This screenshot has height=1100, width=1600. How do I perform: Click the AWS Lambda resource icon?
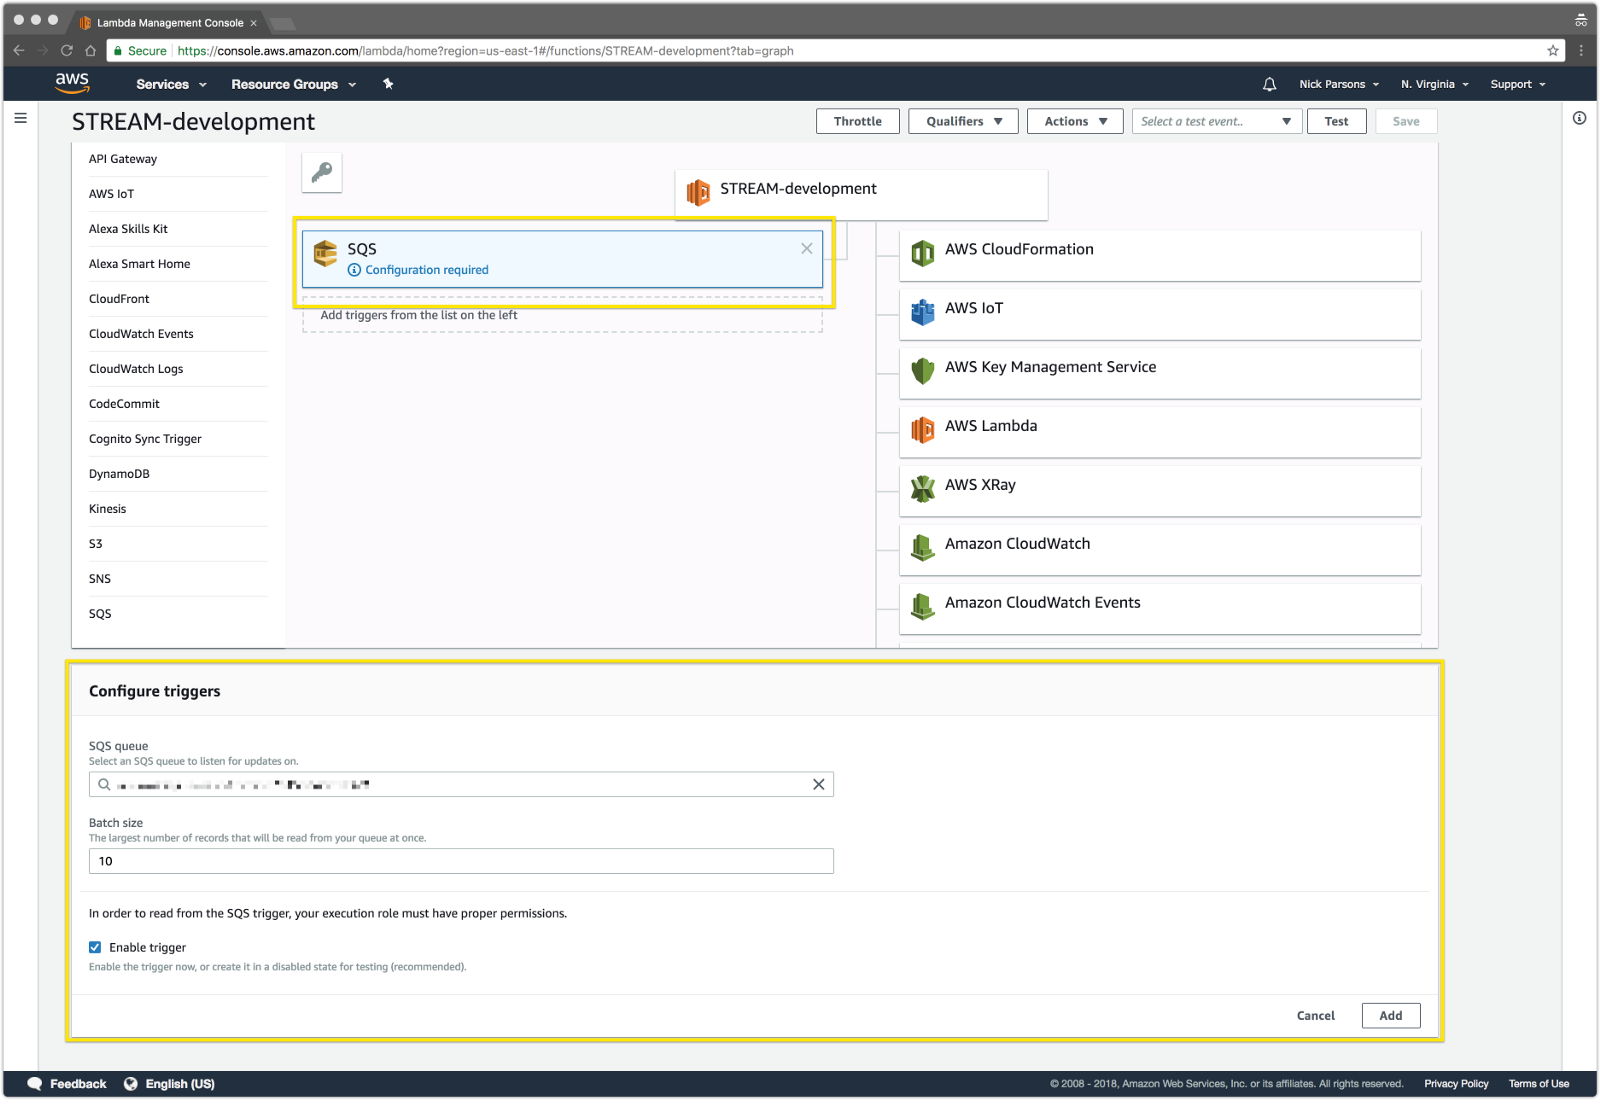[923, 430]
